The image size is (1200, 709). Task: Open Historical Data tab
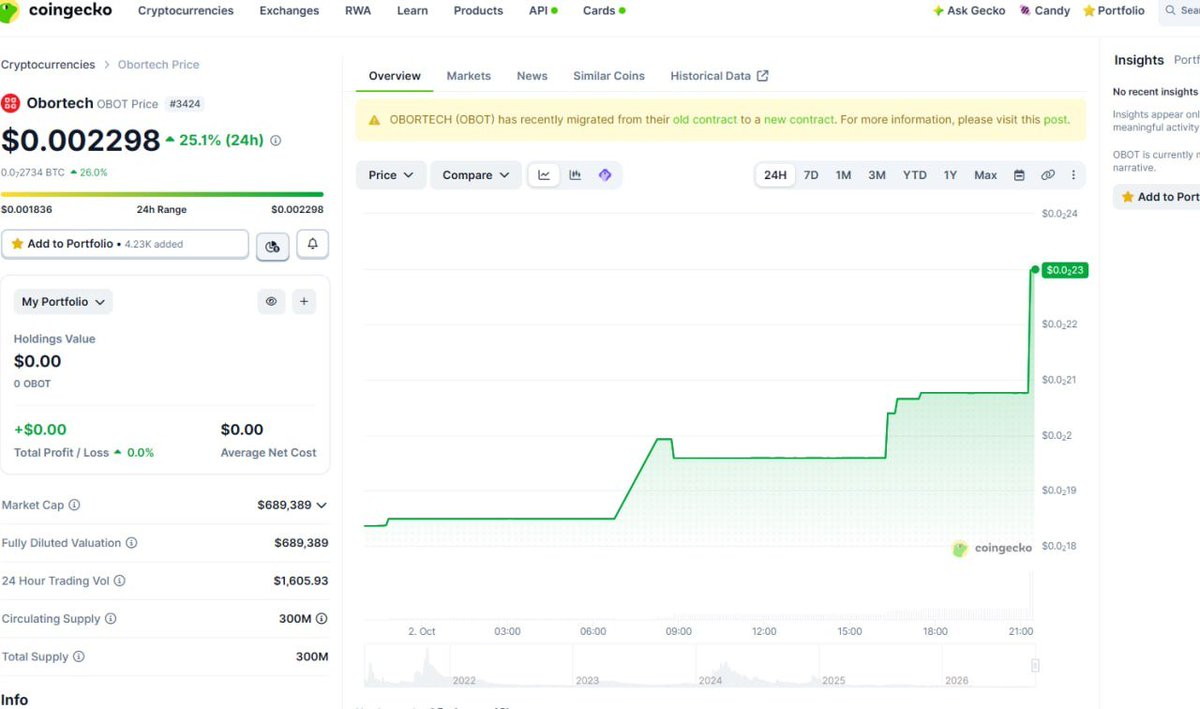point(719,76)
